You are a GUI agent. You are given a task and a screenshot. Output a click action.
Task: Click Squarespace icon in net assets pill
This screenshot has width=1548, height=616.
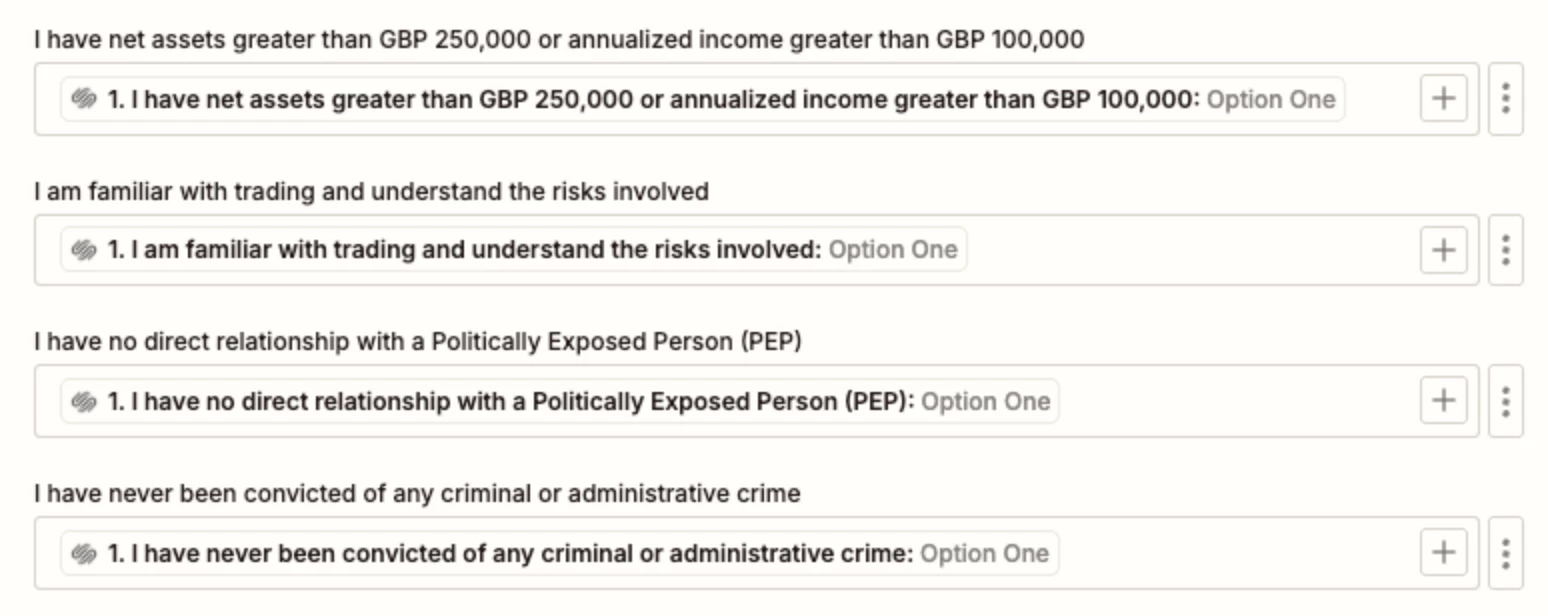tap(84, 99)
